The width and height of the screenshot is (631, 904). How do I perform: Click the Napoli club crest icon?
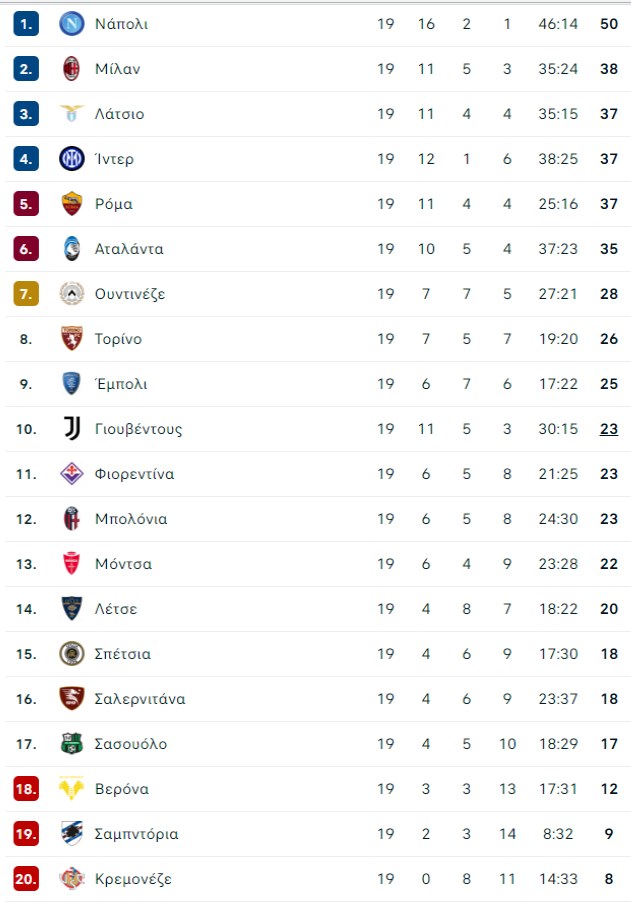(x=72, y=24)
